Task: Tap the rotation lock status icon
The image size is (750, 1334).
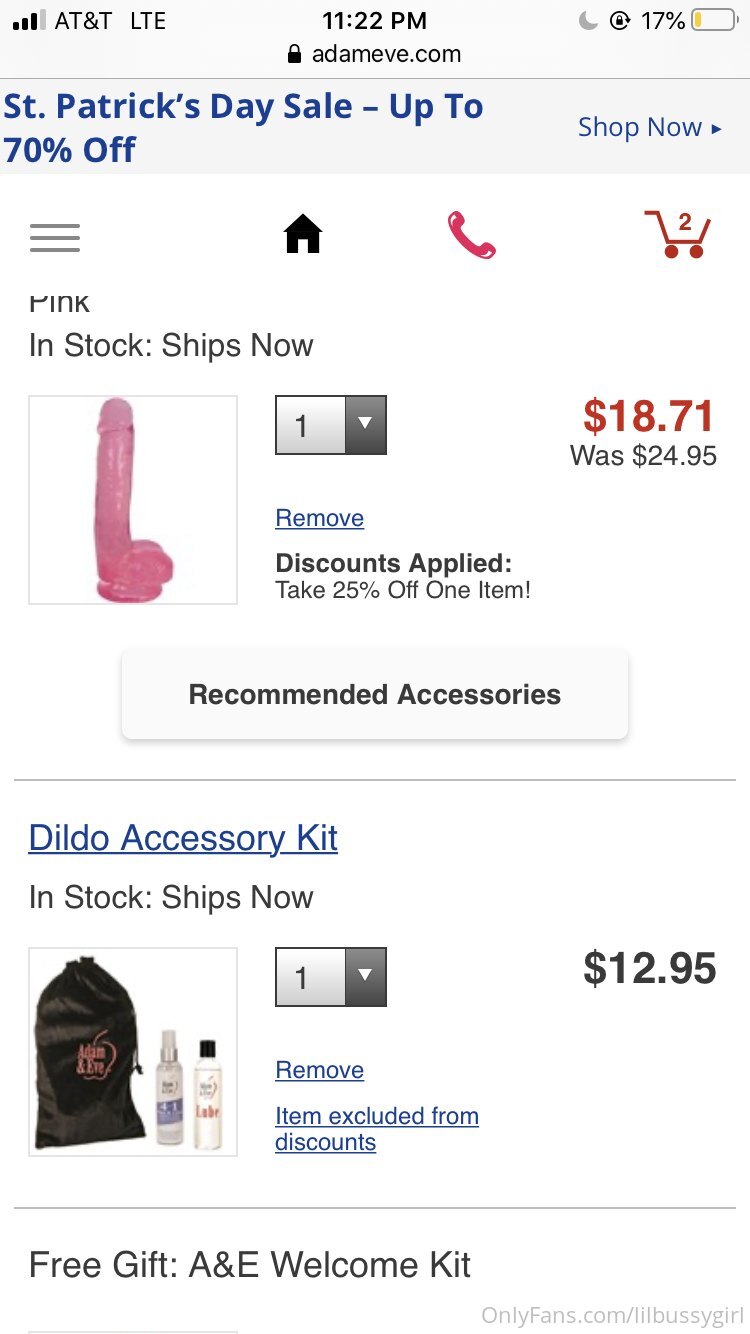Action: point(620,20)
